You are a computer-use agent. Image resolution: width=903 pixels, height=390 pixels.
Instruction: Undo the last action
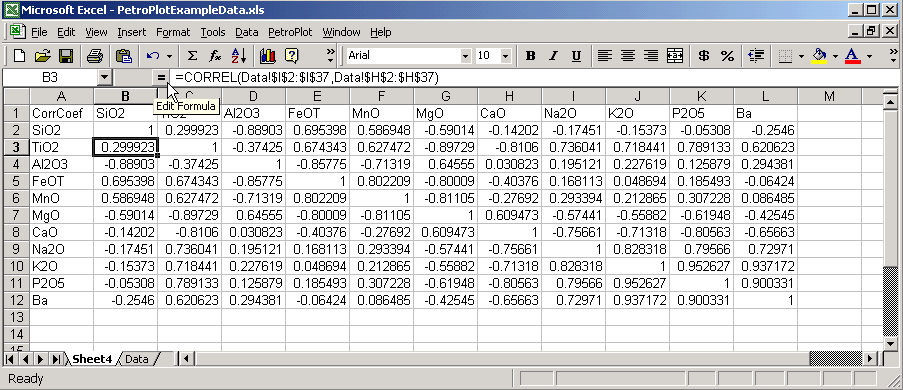point(153,56)
